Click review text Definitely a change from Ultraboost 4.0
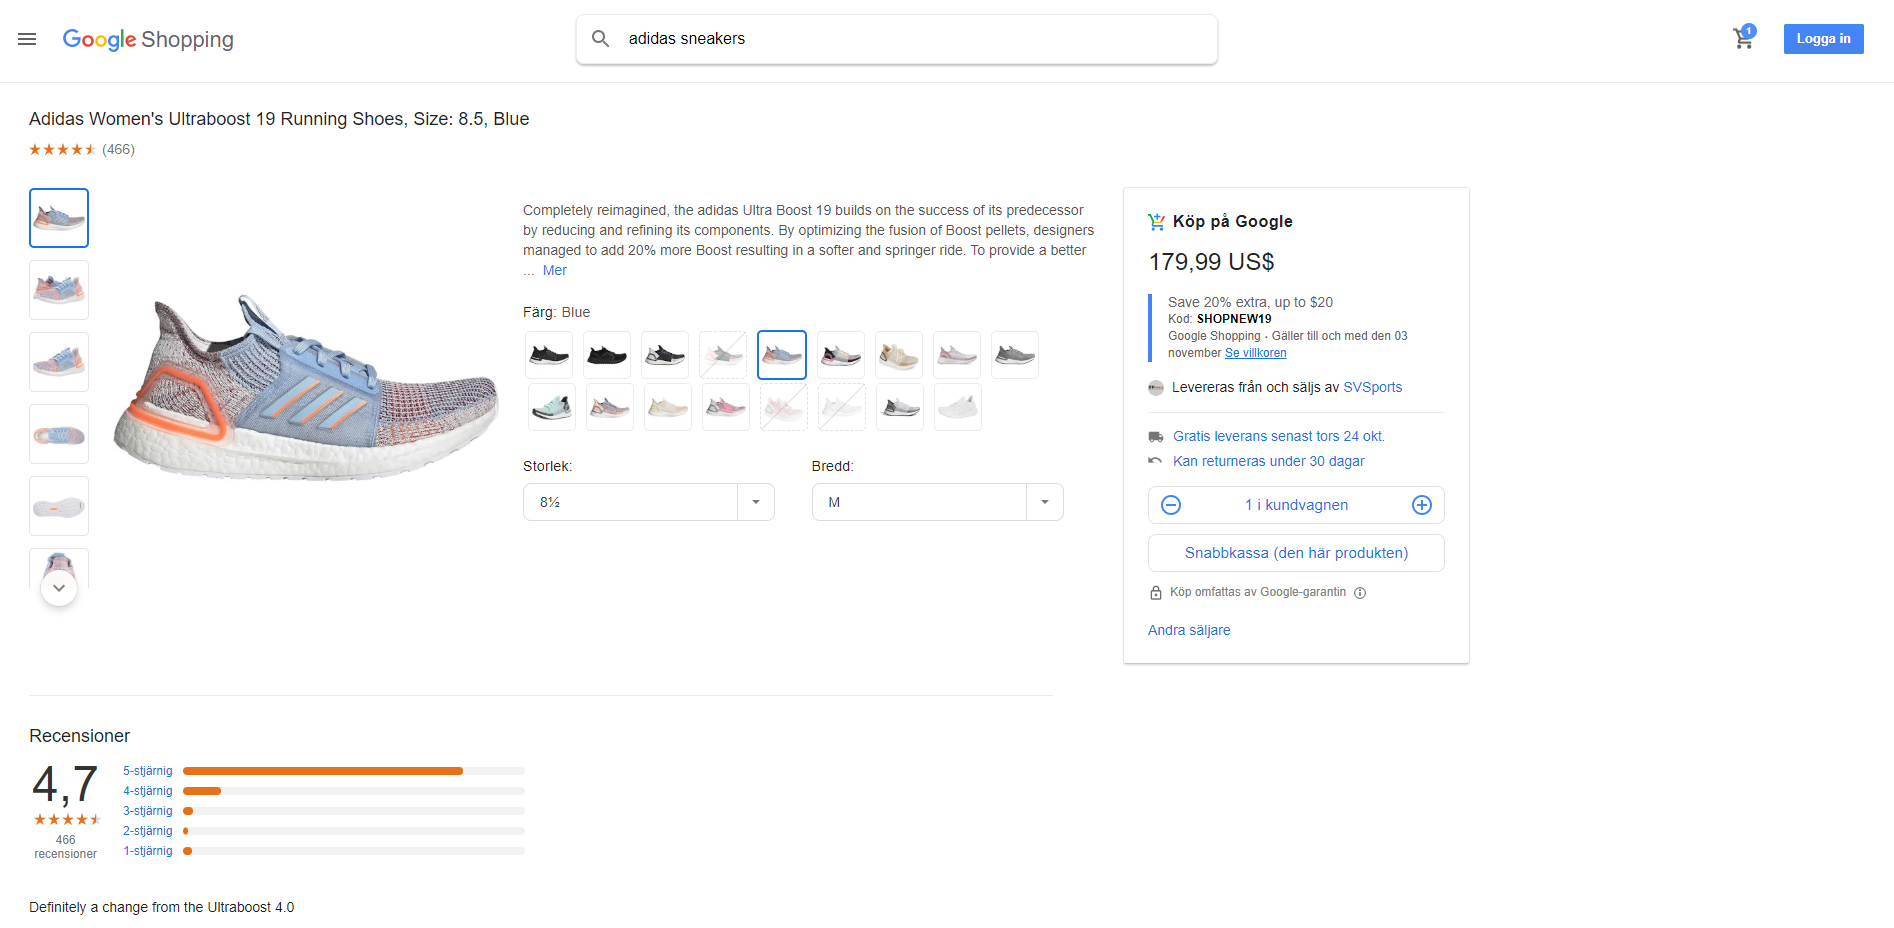This screenshot has width=1894, height=928. [162, 907]
